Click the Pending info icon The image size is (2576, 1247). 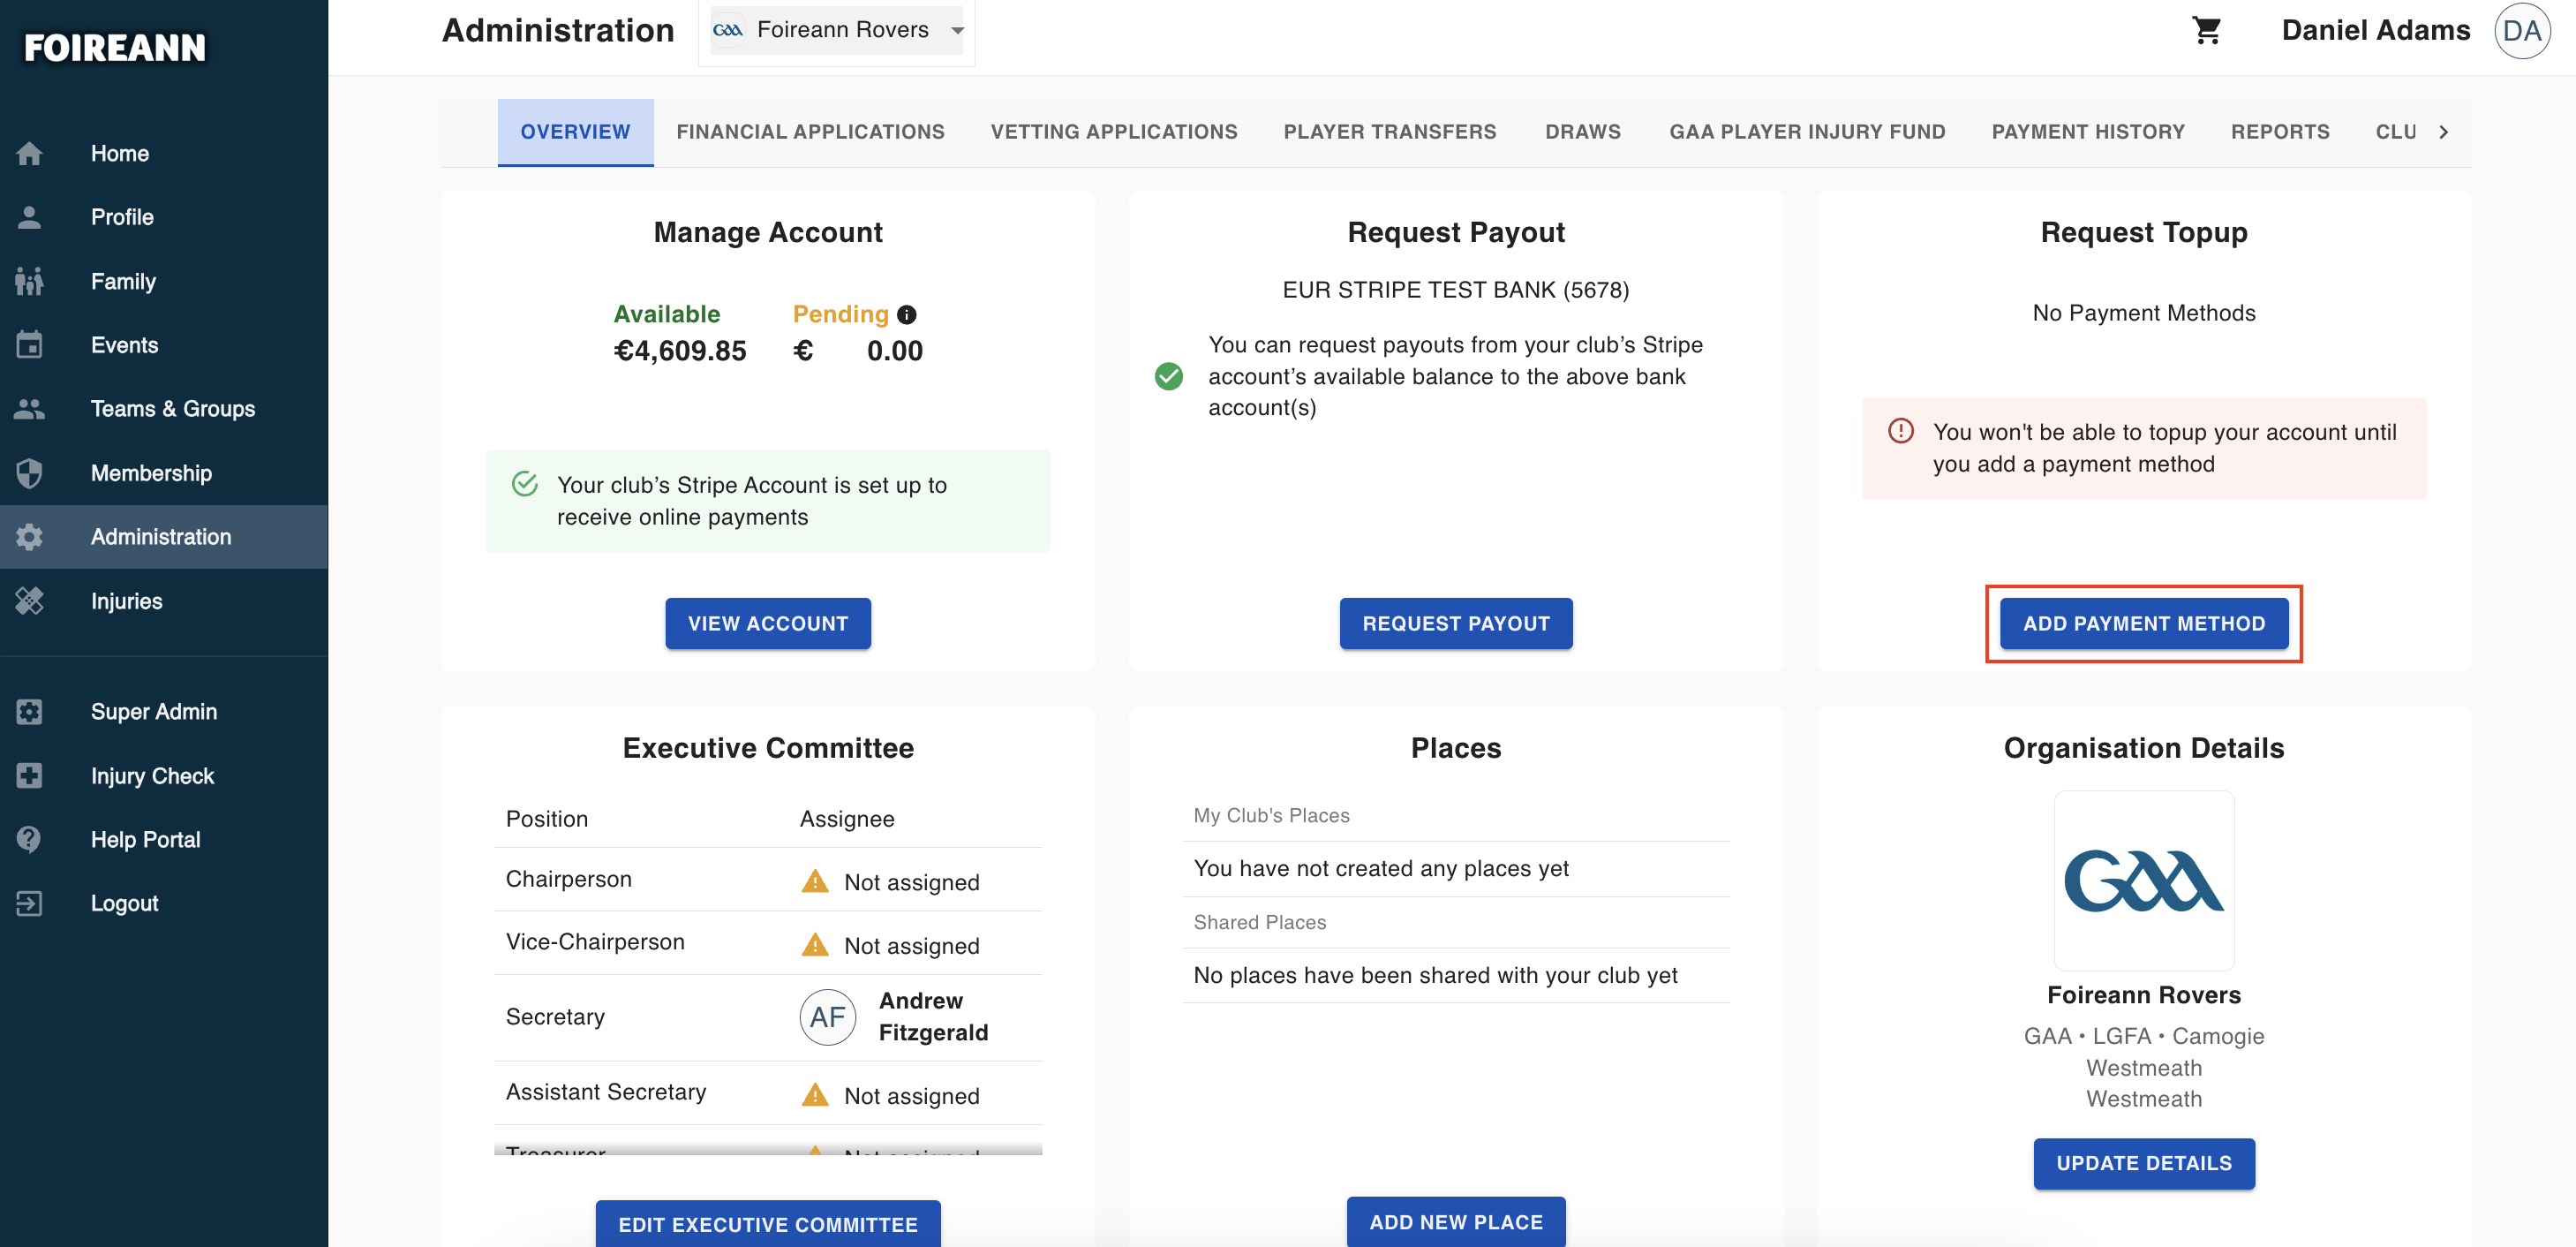click(x=907, y=314)
